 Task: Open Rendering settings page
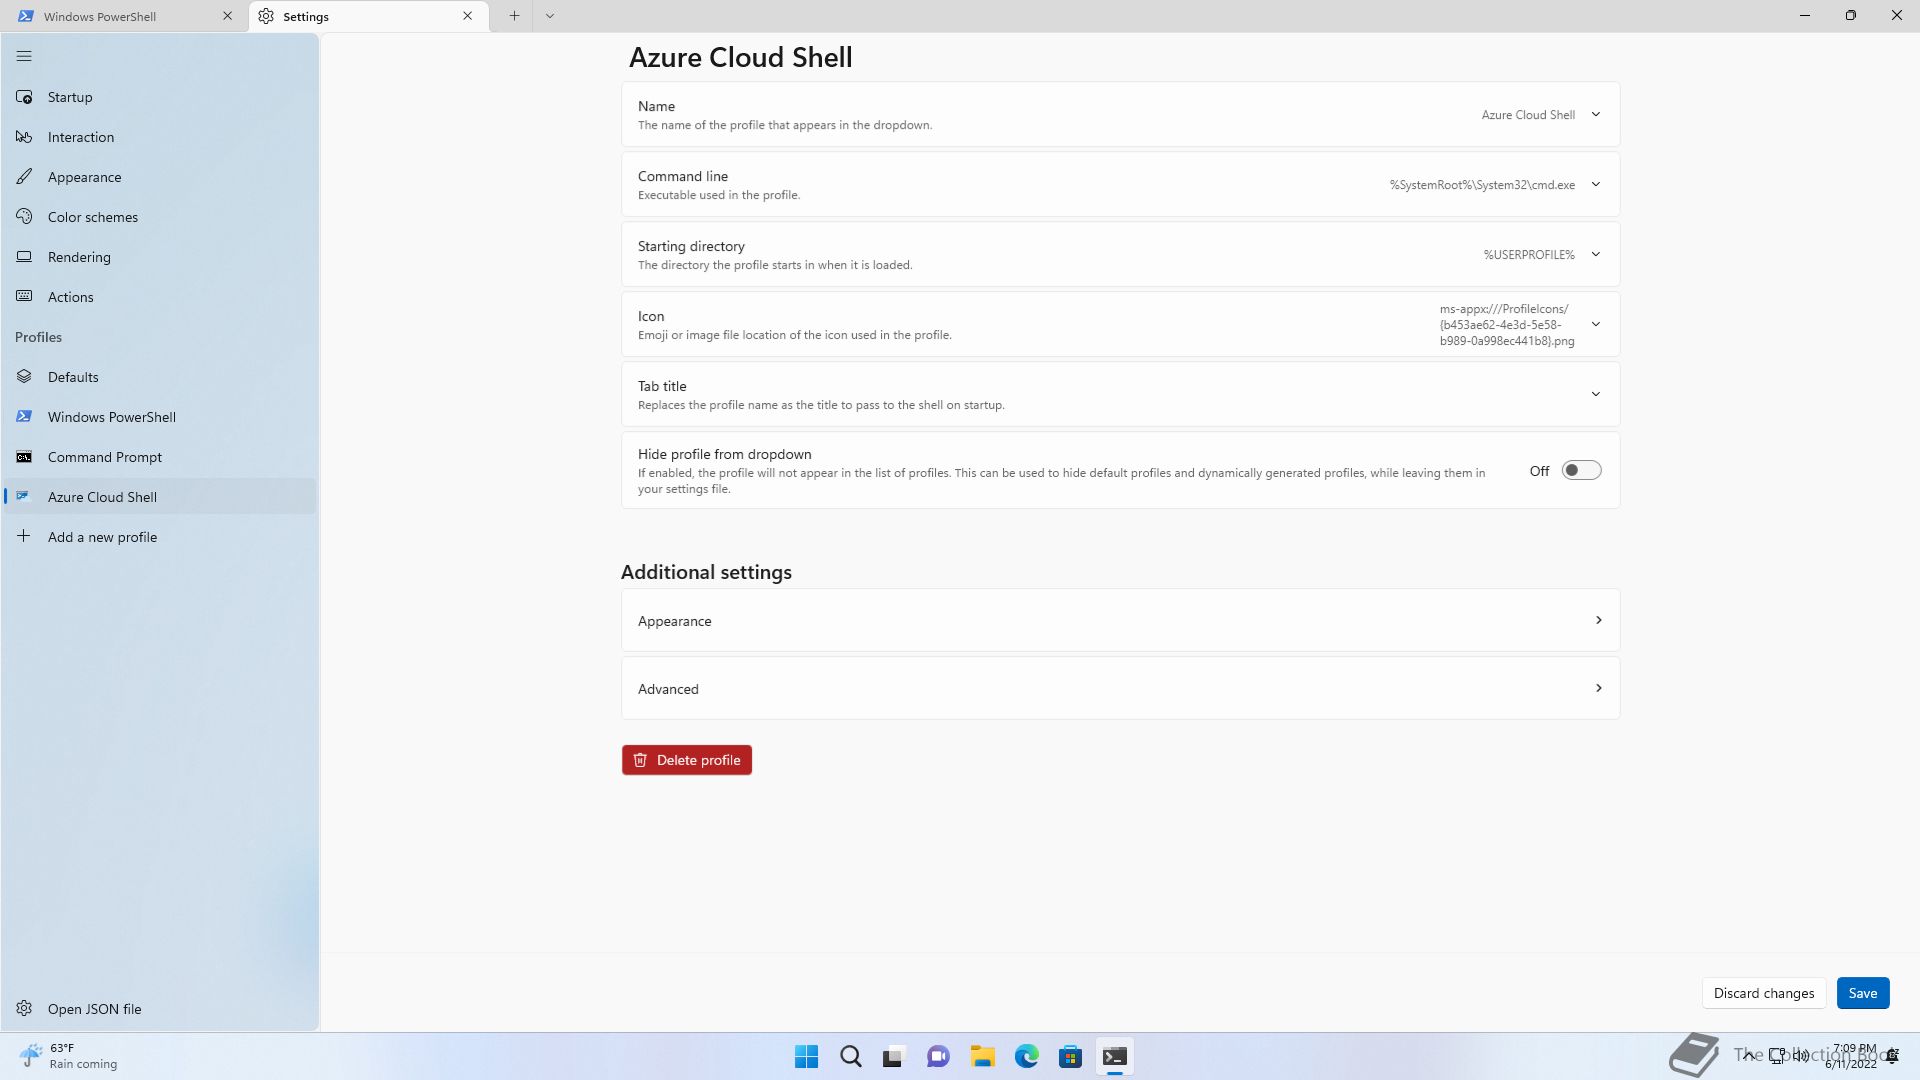coord(160,257)
